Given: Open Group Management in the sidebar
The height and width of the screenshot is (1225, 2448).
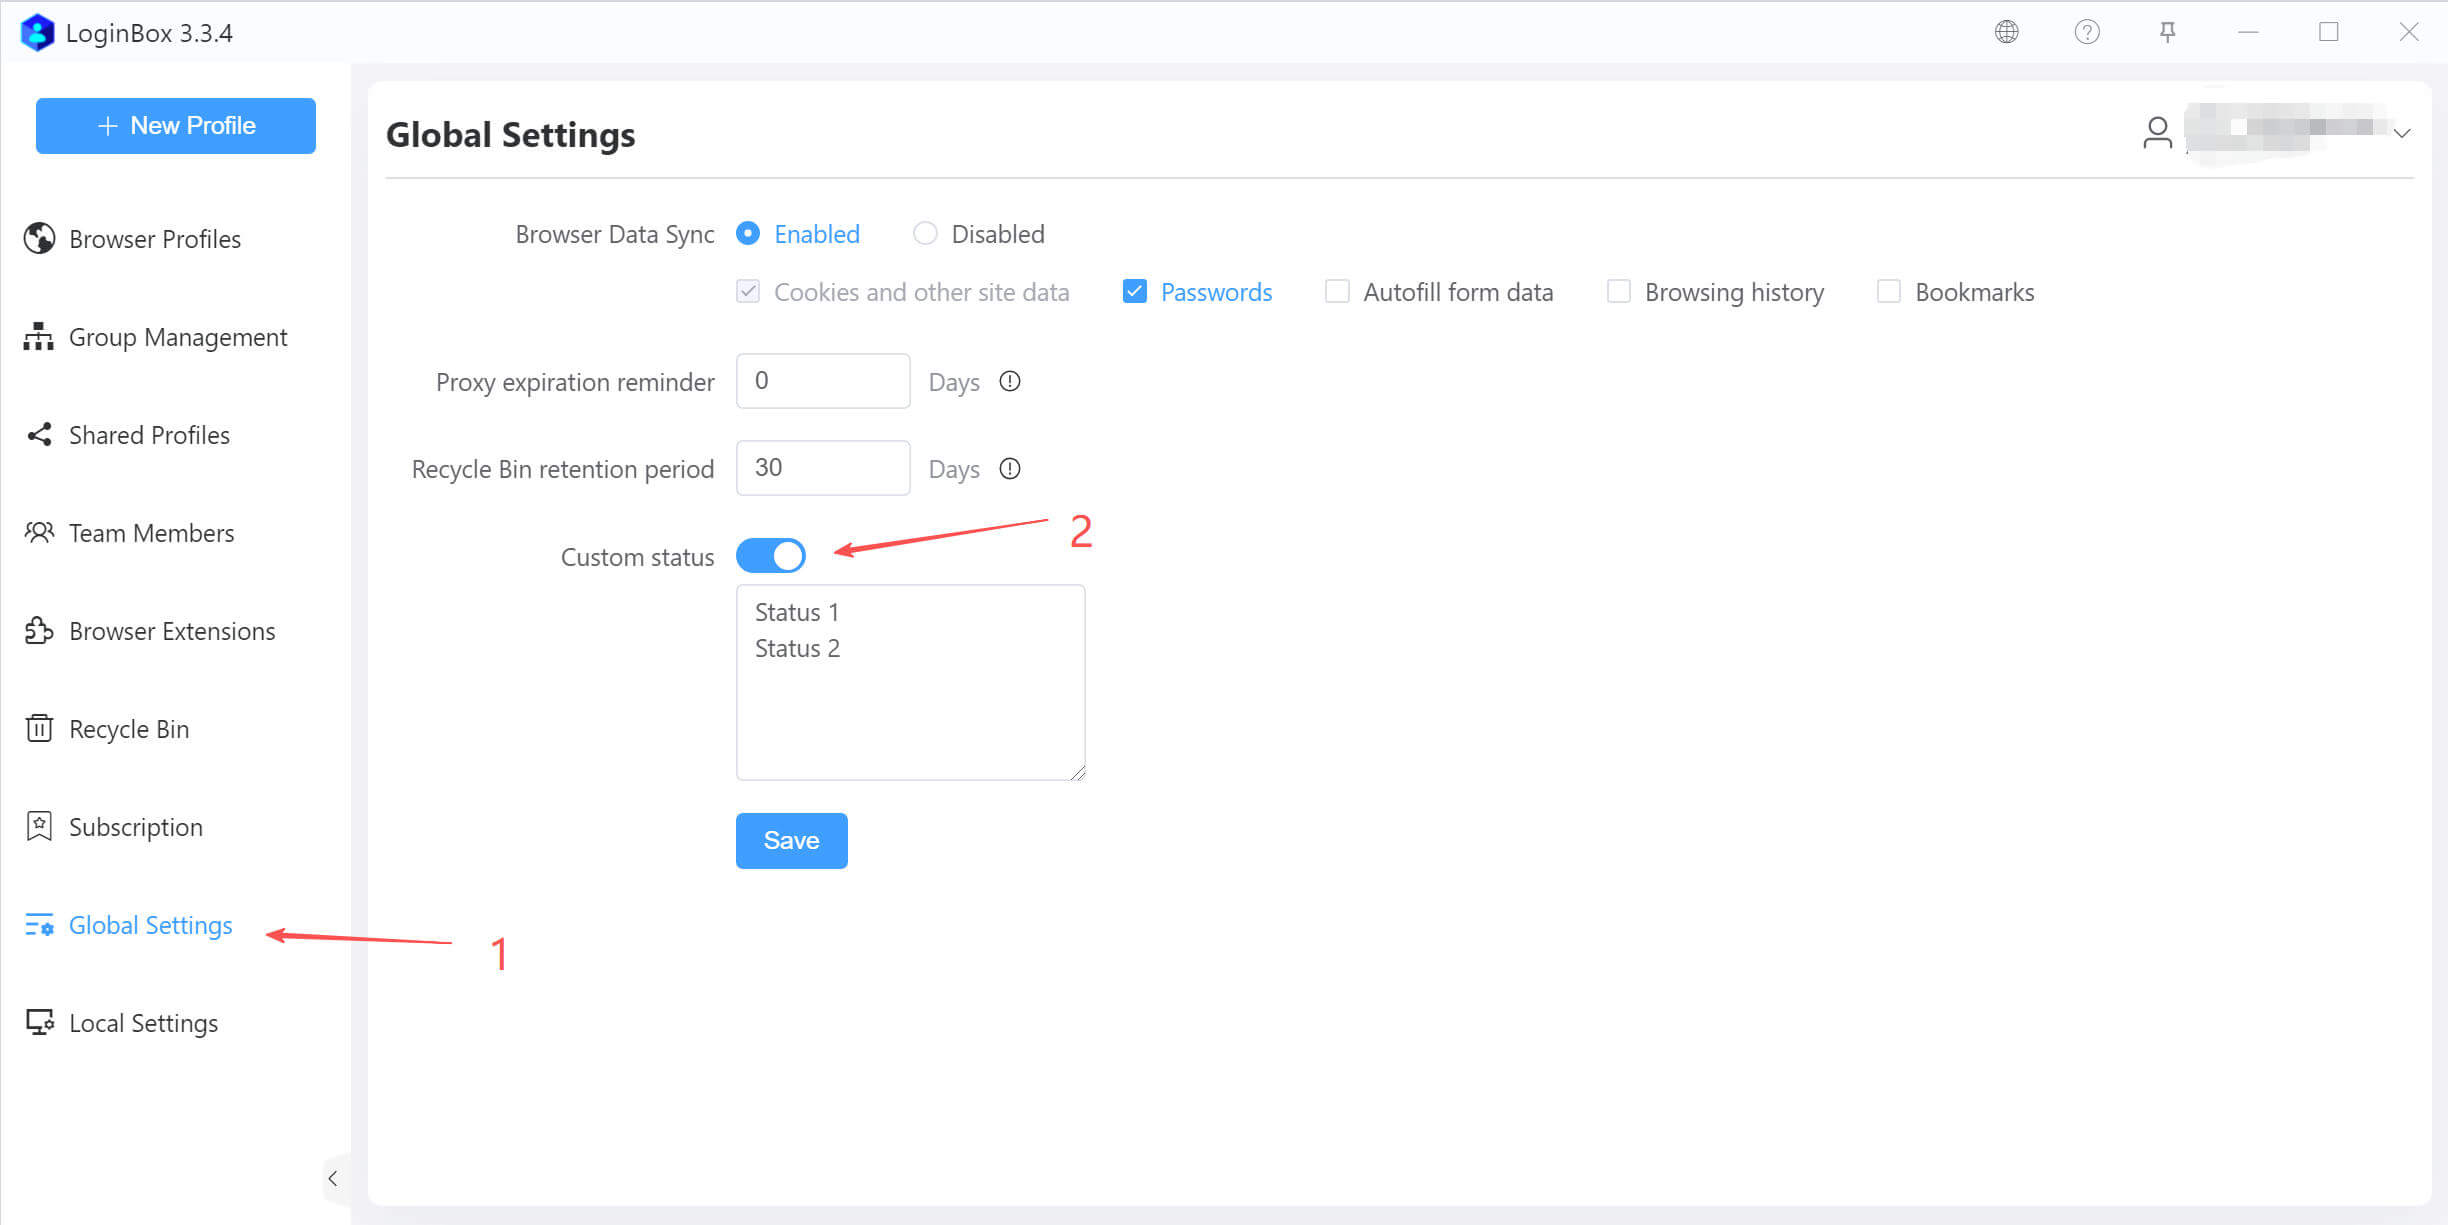Looking at the screenshot, I should pos(177,337).
